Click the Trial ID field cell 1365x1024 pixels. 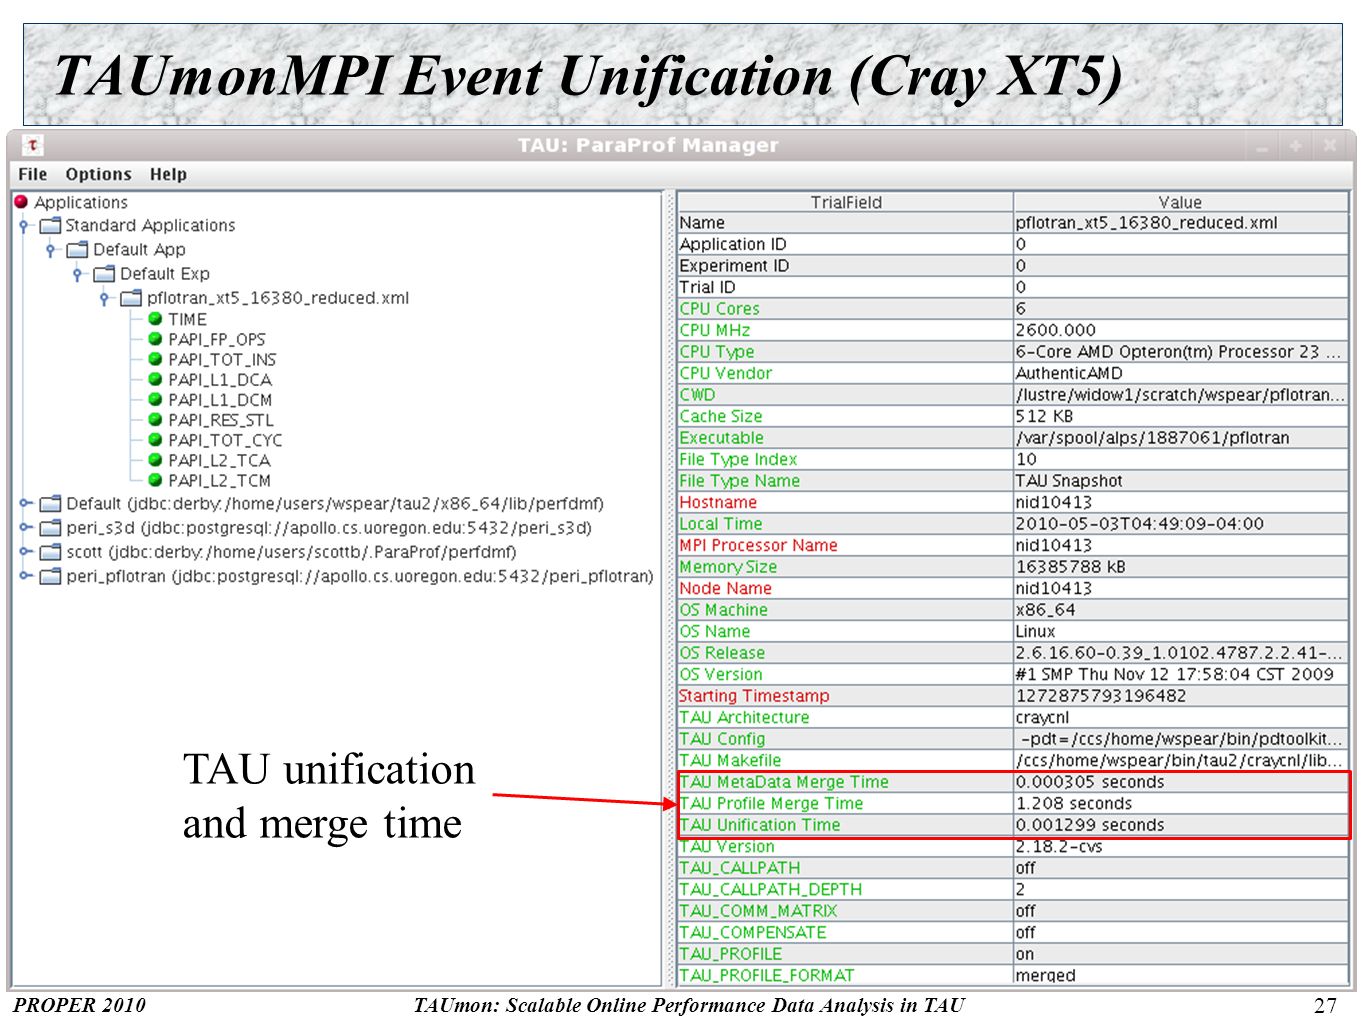pos(846,287)
